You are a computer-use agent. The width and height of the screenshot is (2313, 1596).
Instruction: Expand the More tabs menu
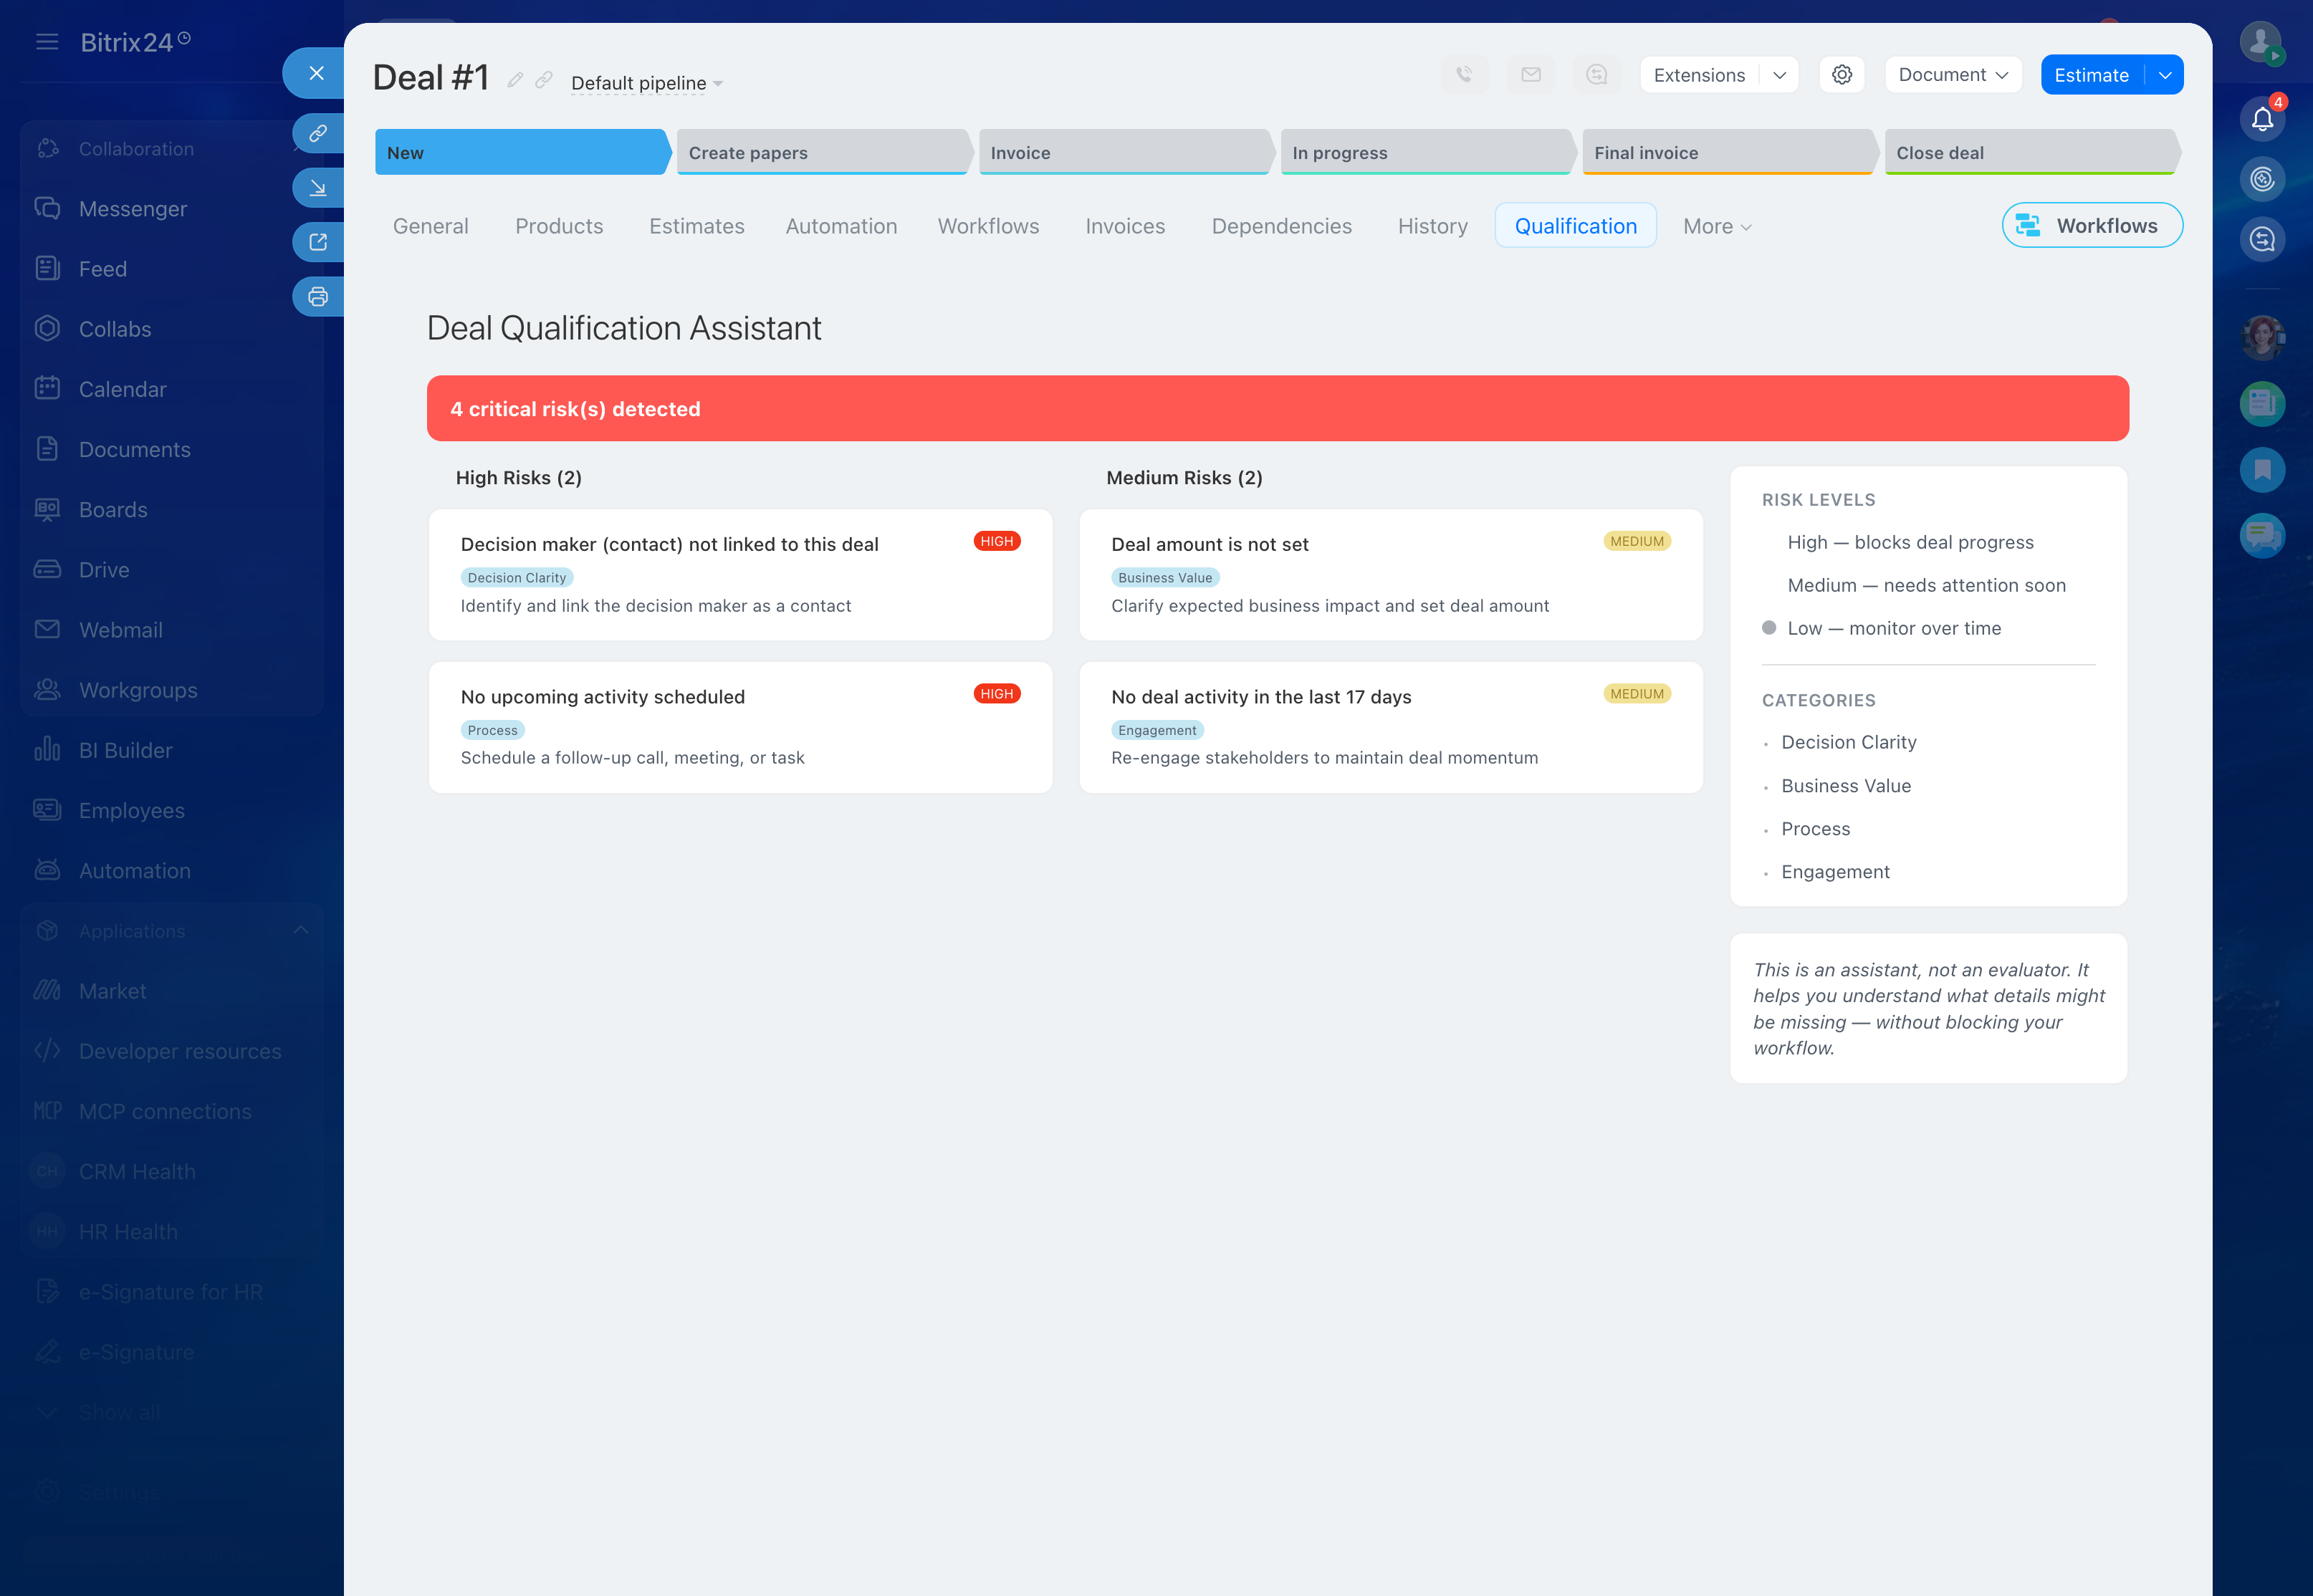tap(1716, 227)
